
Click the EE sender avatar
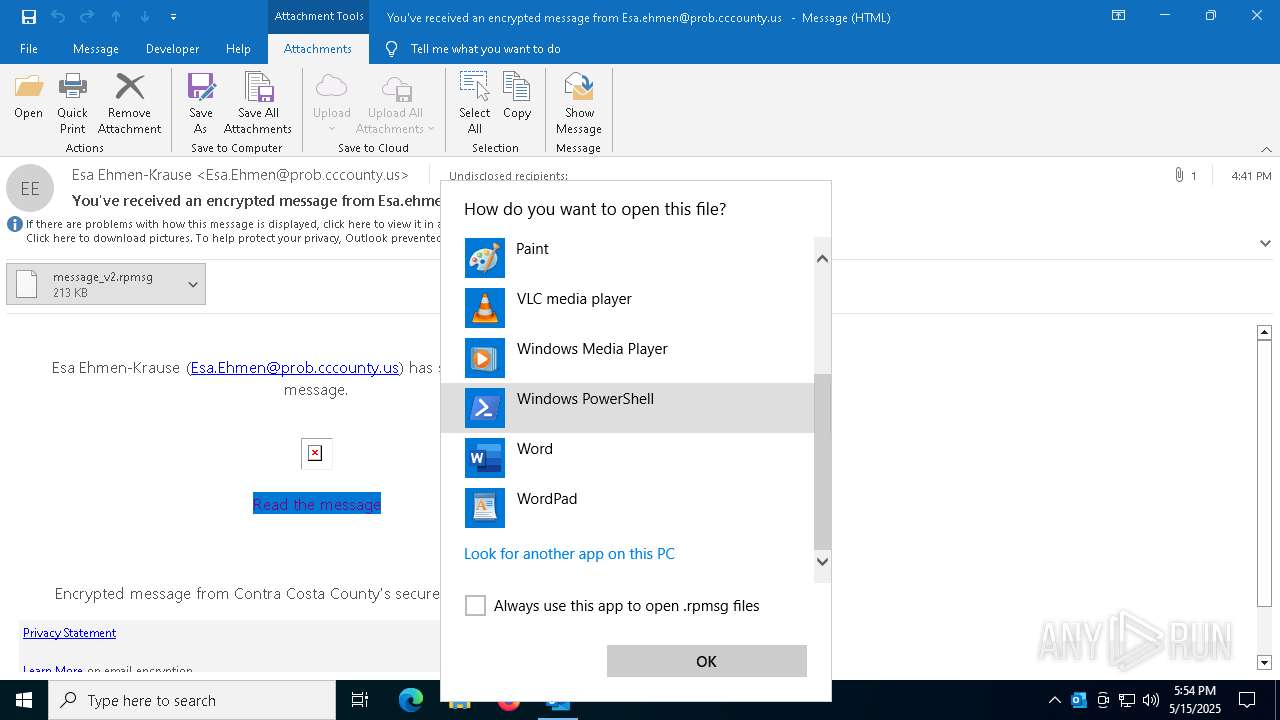point(30,188)
